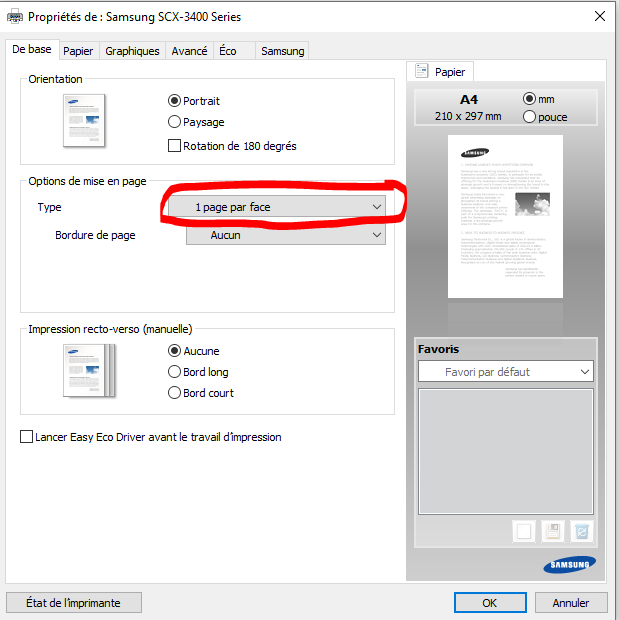Select Aucune for recto-verso printing
This screenshot has width=619, height=620.
coord(174,351)
